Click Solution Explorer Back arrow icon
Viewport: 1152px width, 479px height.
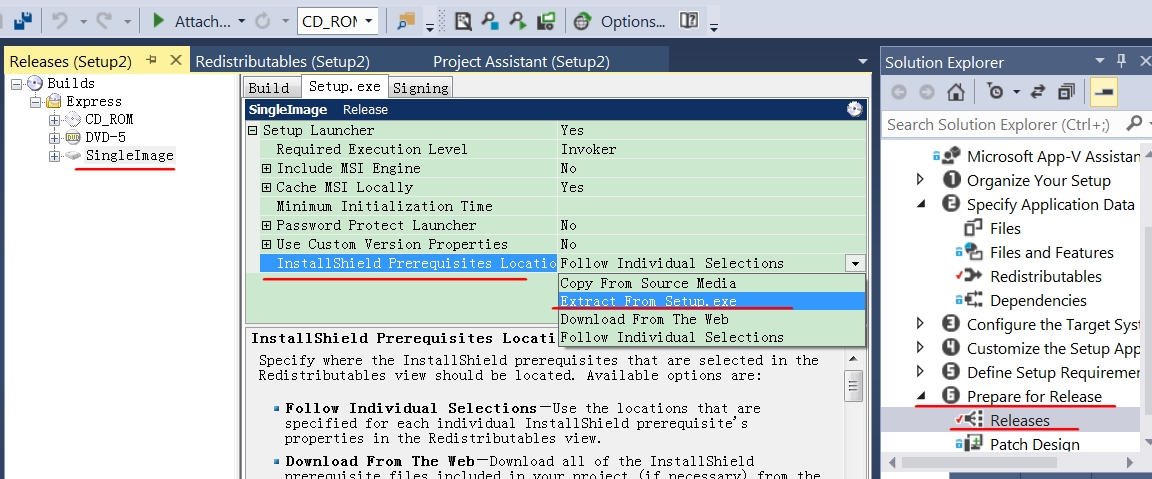coord(899,92)
